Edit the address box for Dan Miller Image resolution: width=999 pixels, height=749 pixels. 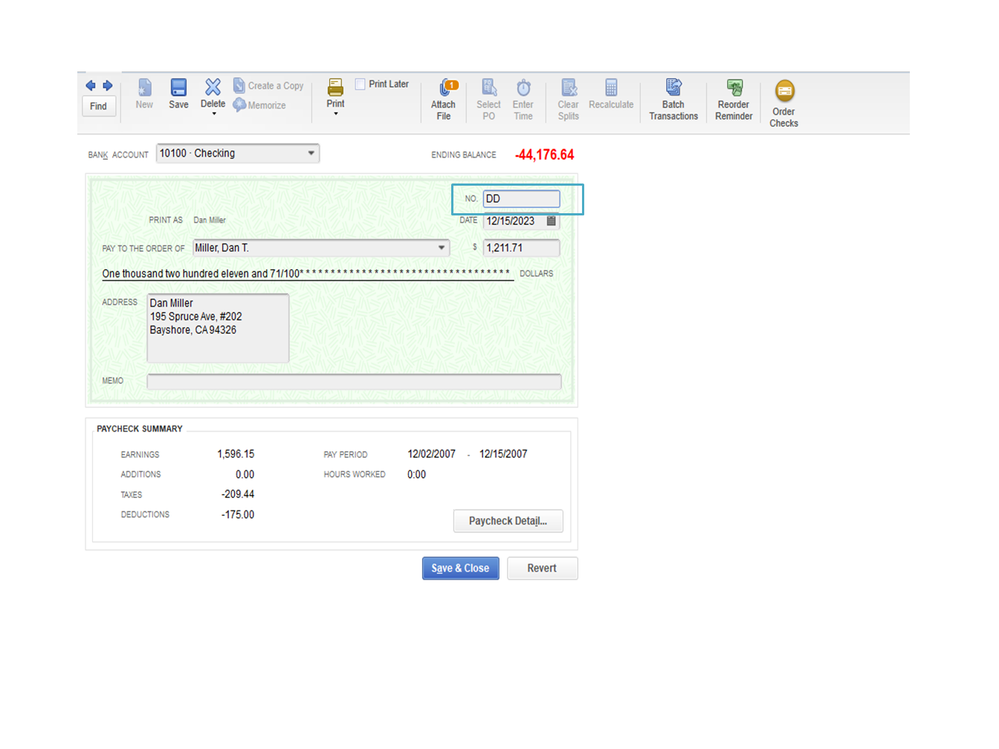pos(218,328)
